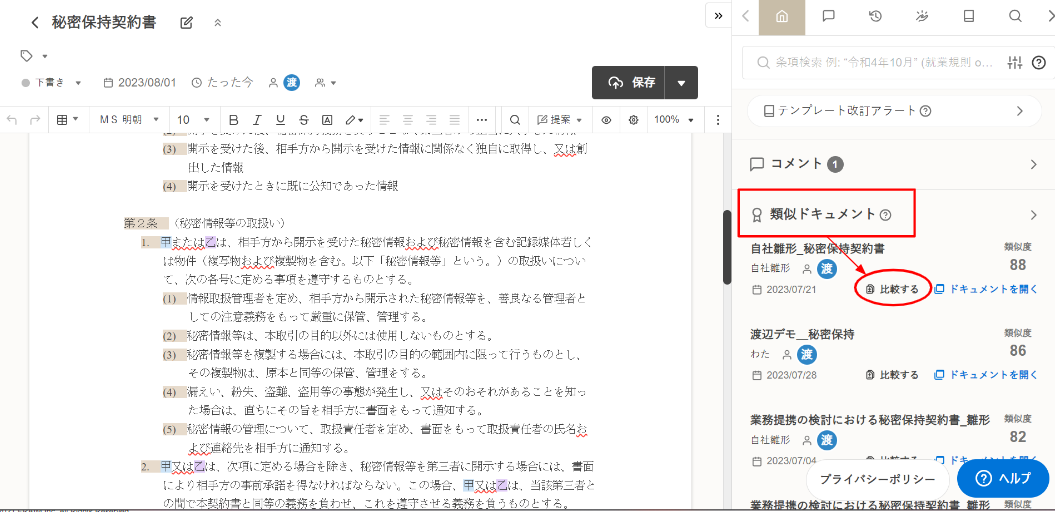Viewport: 1061px width, 512px height.
Task: Open the comments speech-bubble tab in sidebar
Action: point(828,16)
